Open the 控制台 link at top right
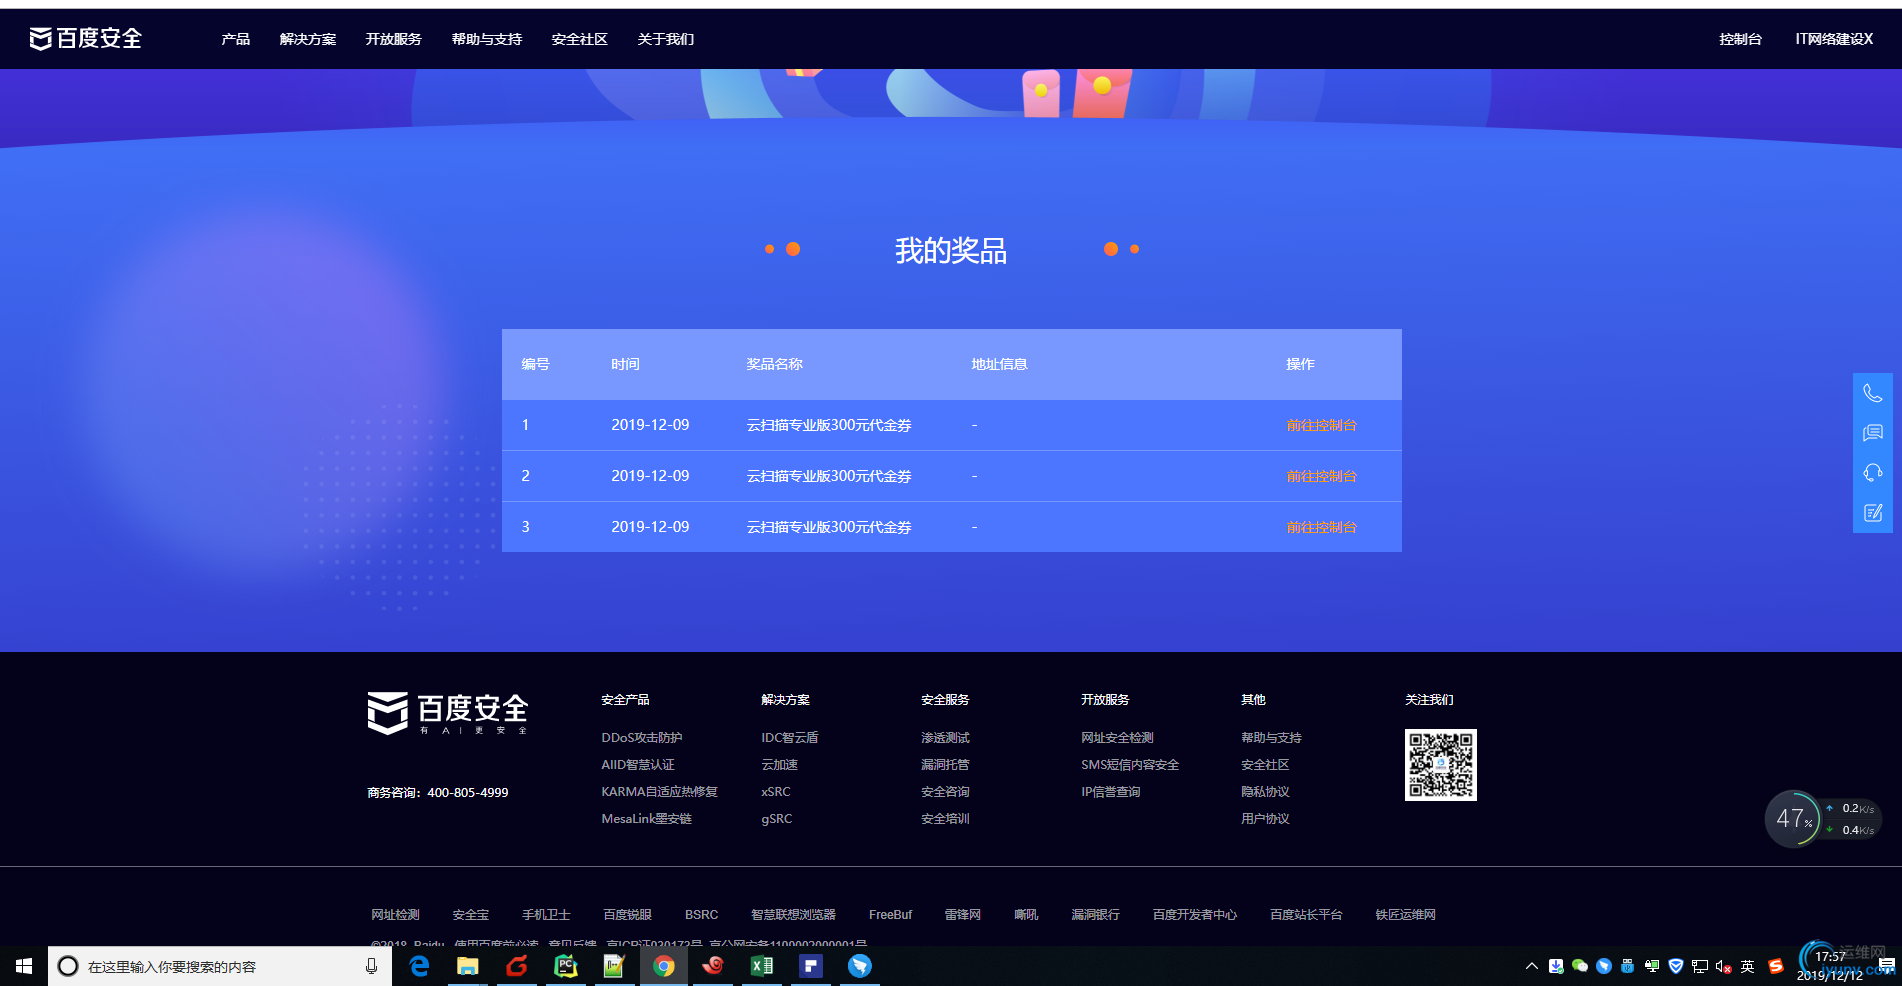 (x=1740, y=38)
